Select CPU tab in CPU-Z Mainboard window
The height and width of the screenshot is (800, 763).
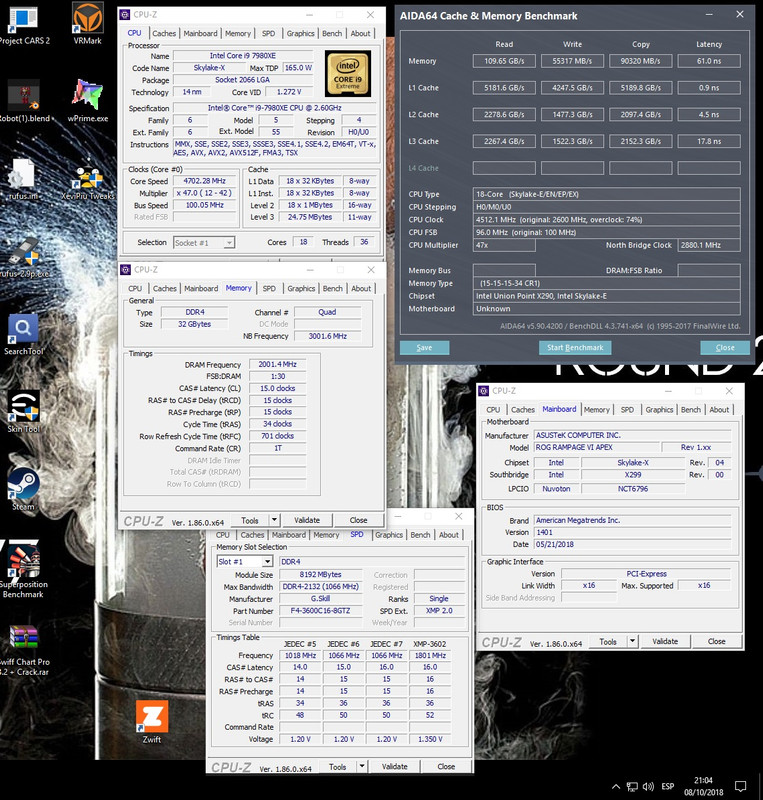[493, 410]
